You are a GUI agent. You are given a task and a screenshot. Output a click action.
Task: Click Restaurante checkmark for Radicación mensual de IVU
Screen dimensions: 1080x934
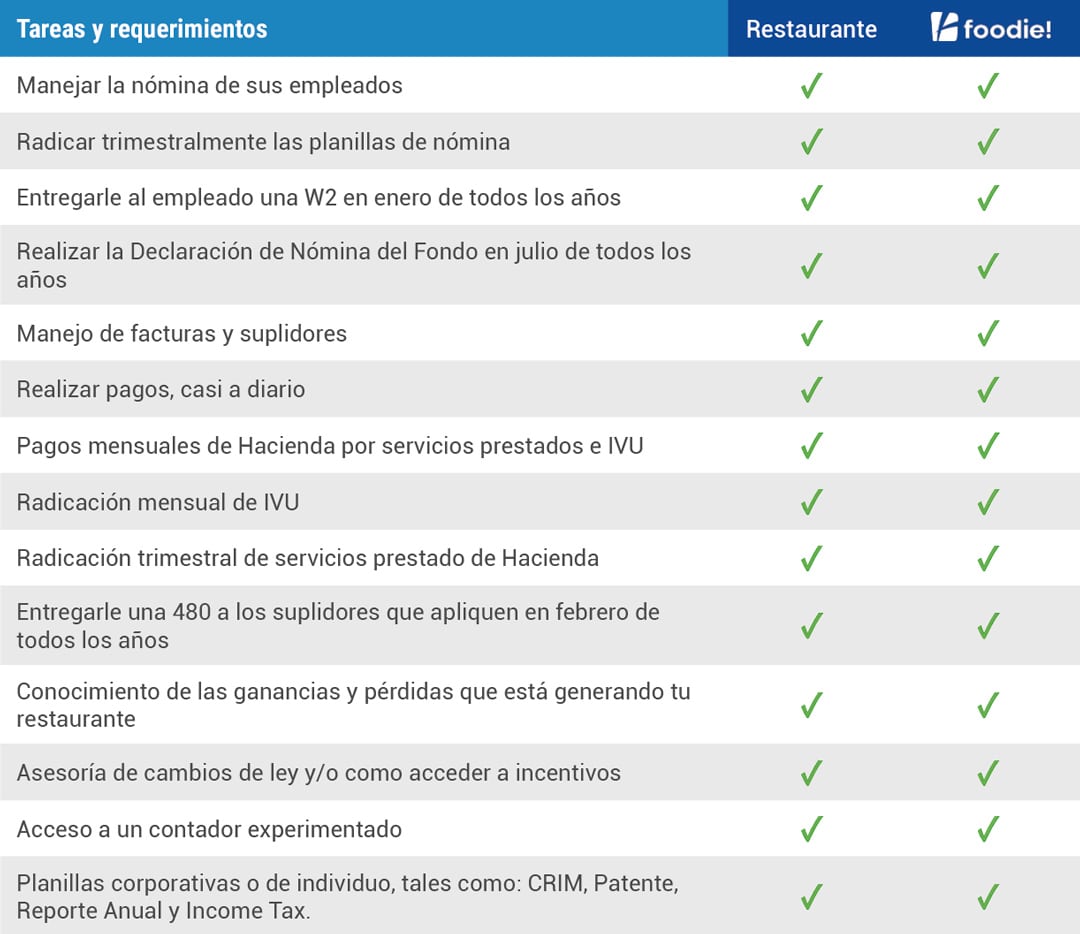812,501
